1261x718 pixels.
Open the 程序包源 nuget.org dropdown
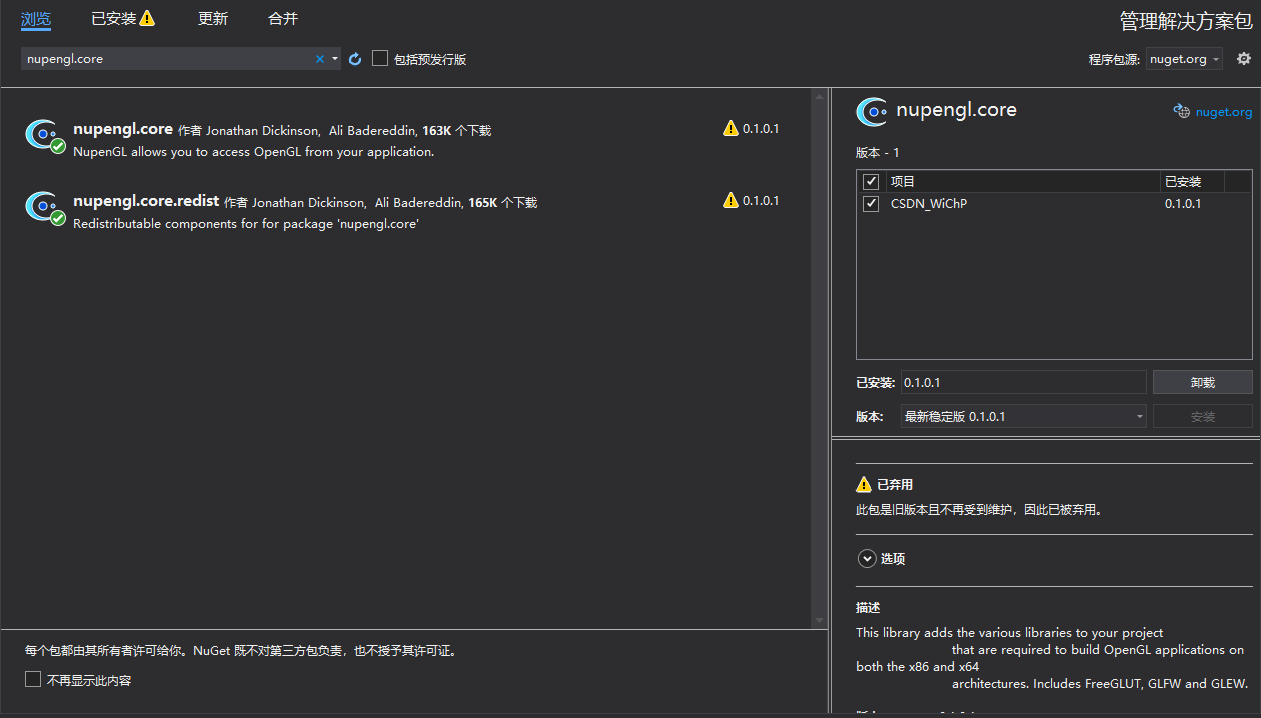(1184, 58)
